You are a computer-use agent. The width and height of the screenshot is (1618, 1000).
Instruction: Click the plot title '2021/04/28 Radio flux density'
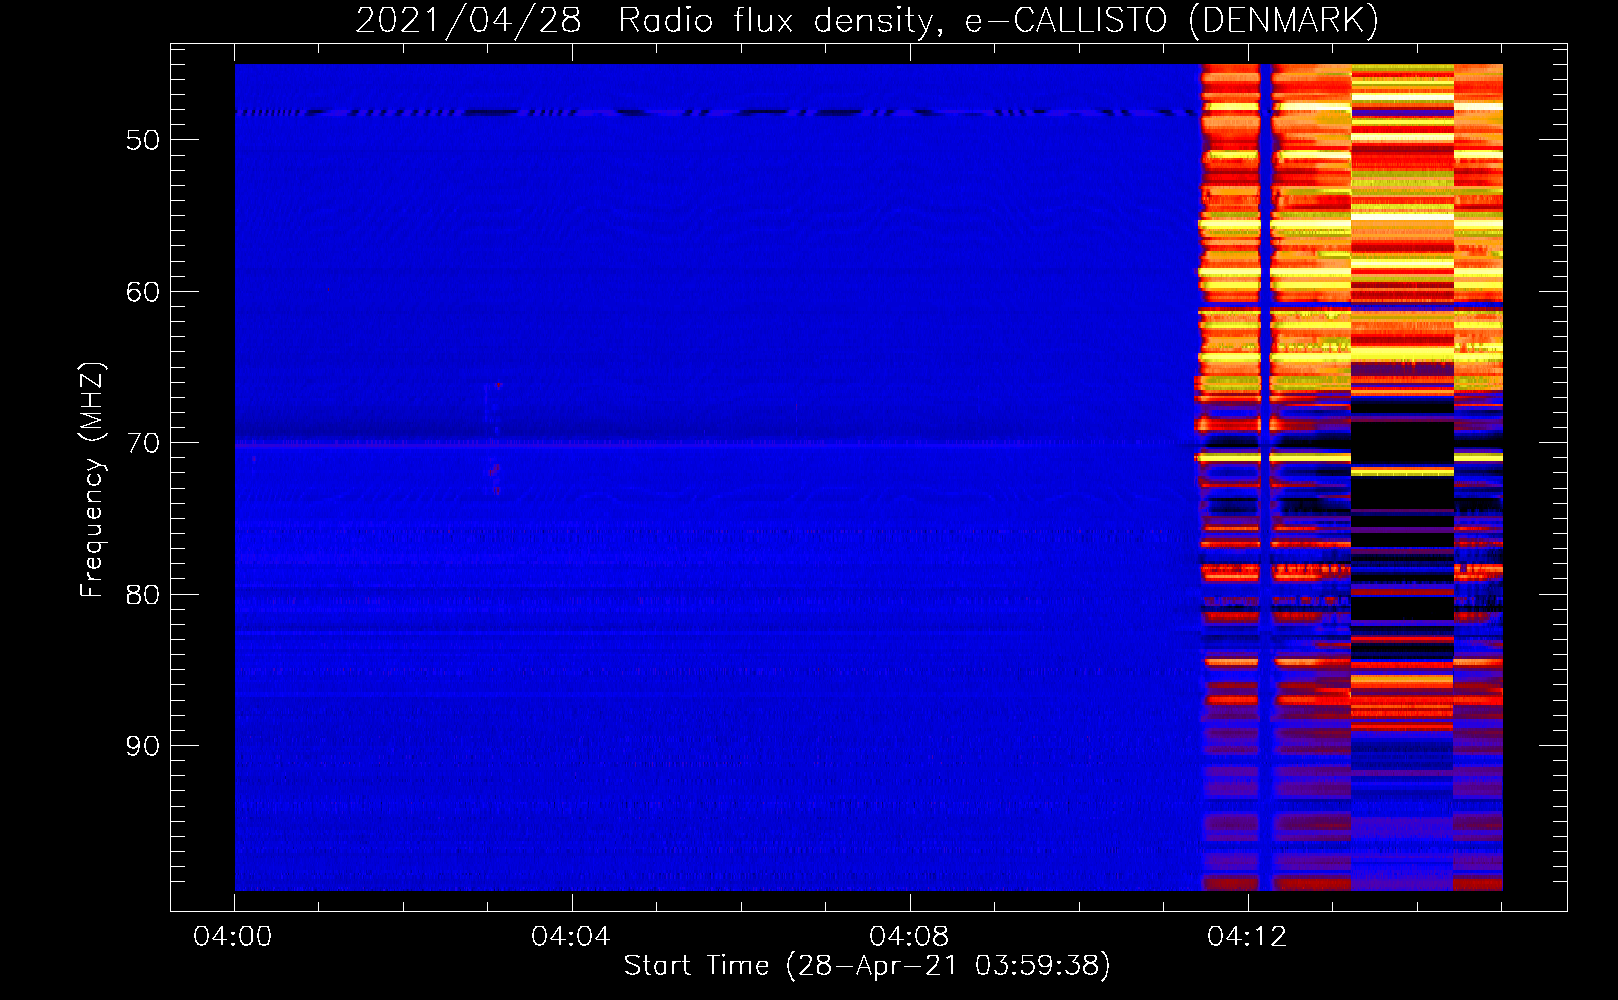pyautogui.click(x=649, y=21)
